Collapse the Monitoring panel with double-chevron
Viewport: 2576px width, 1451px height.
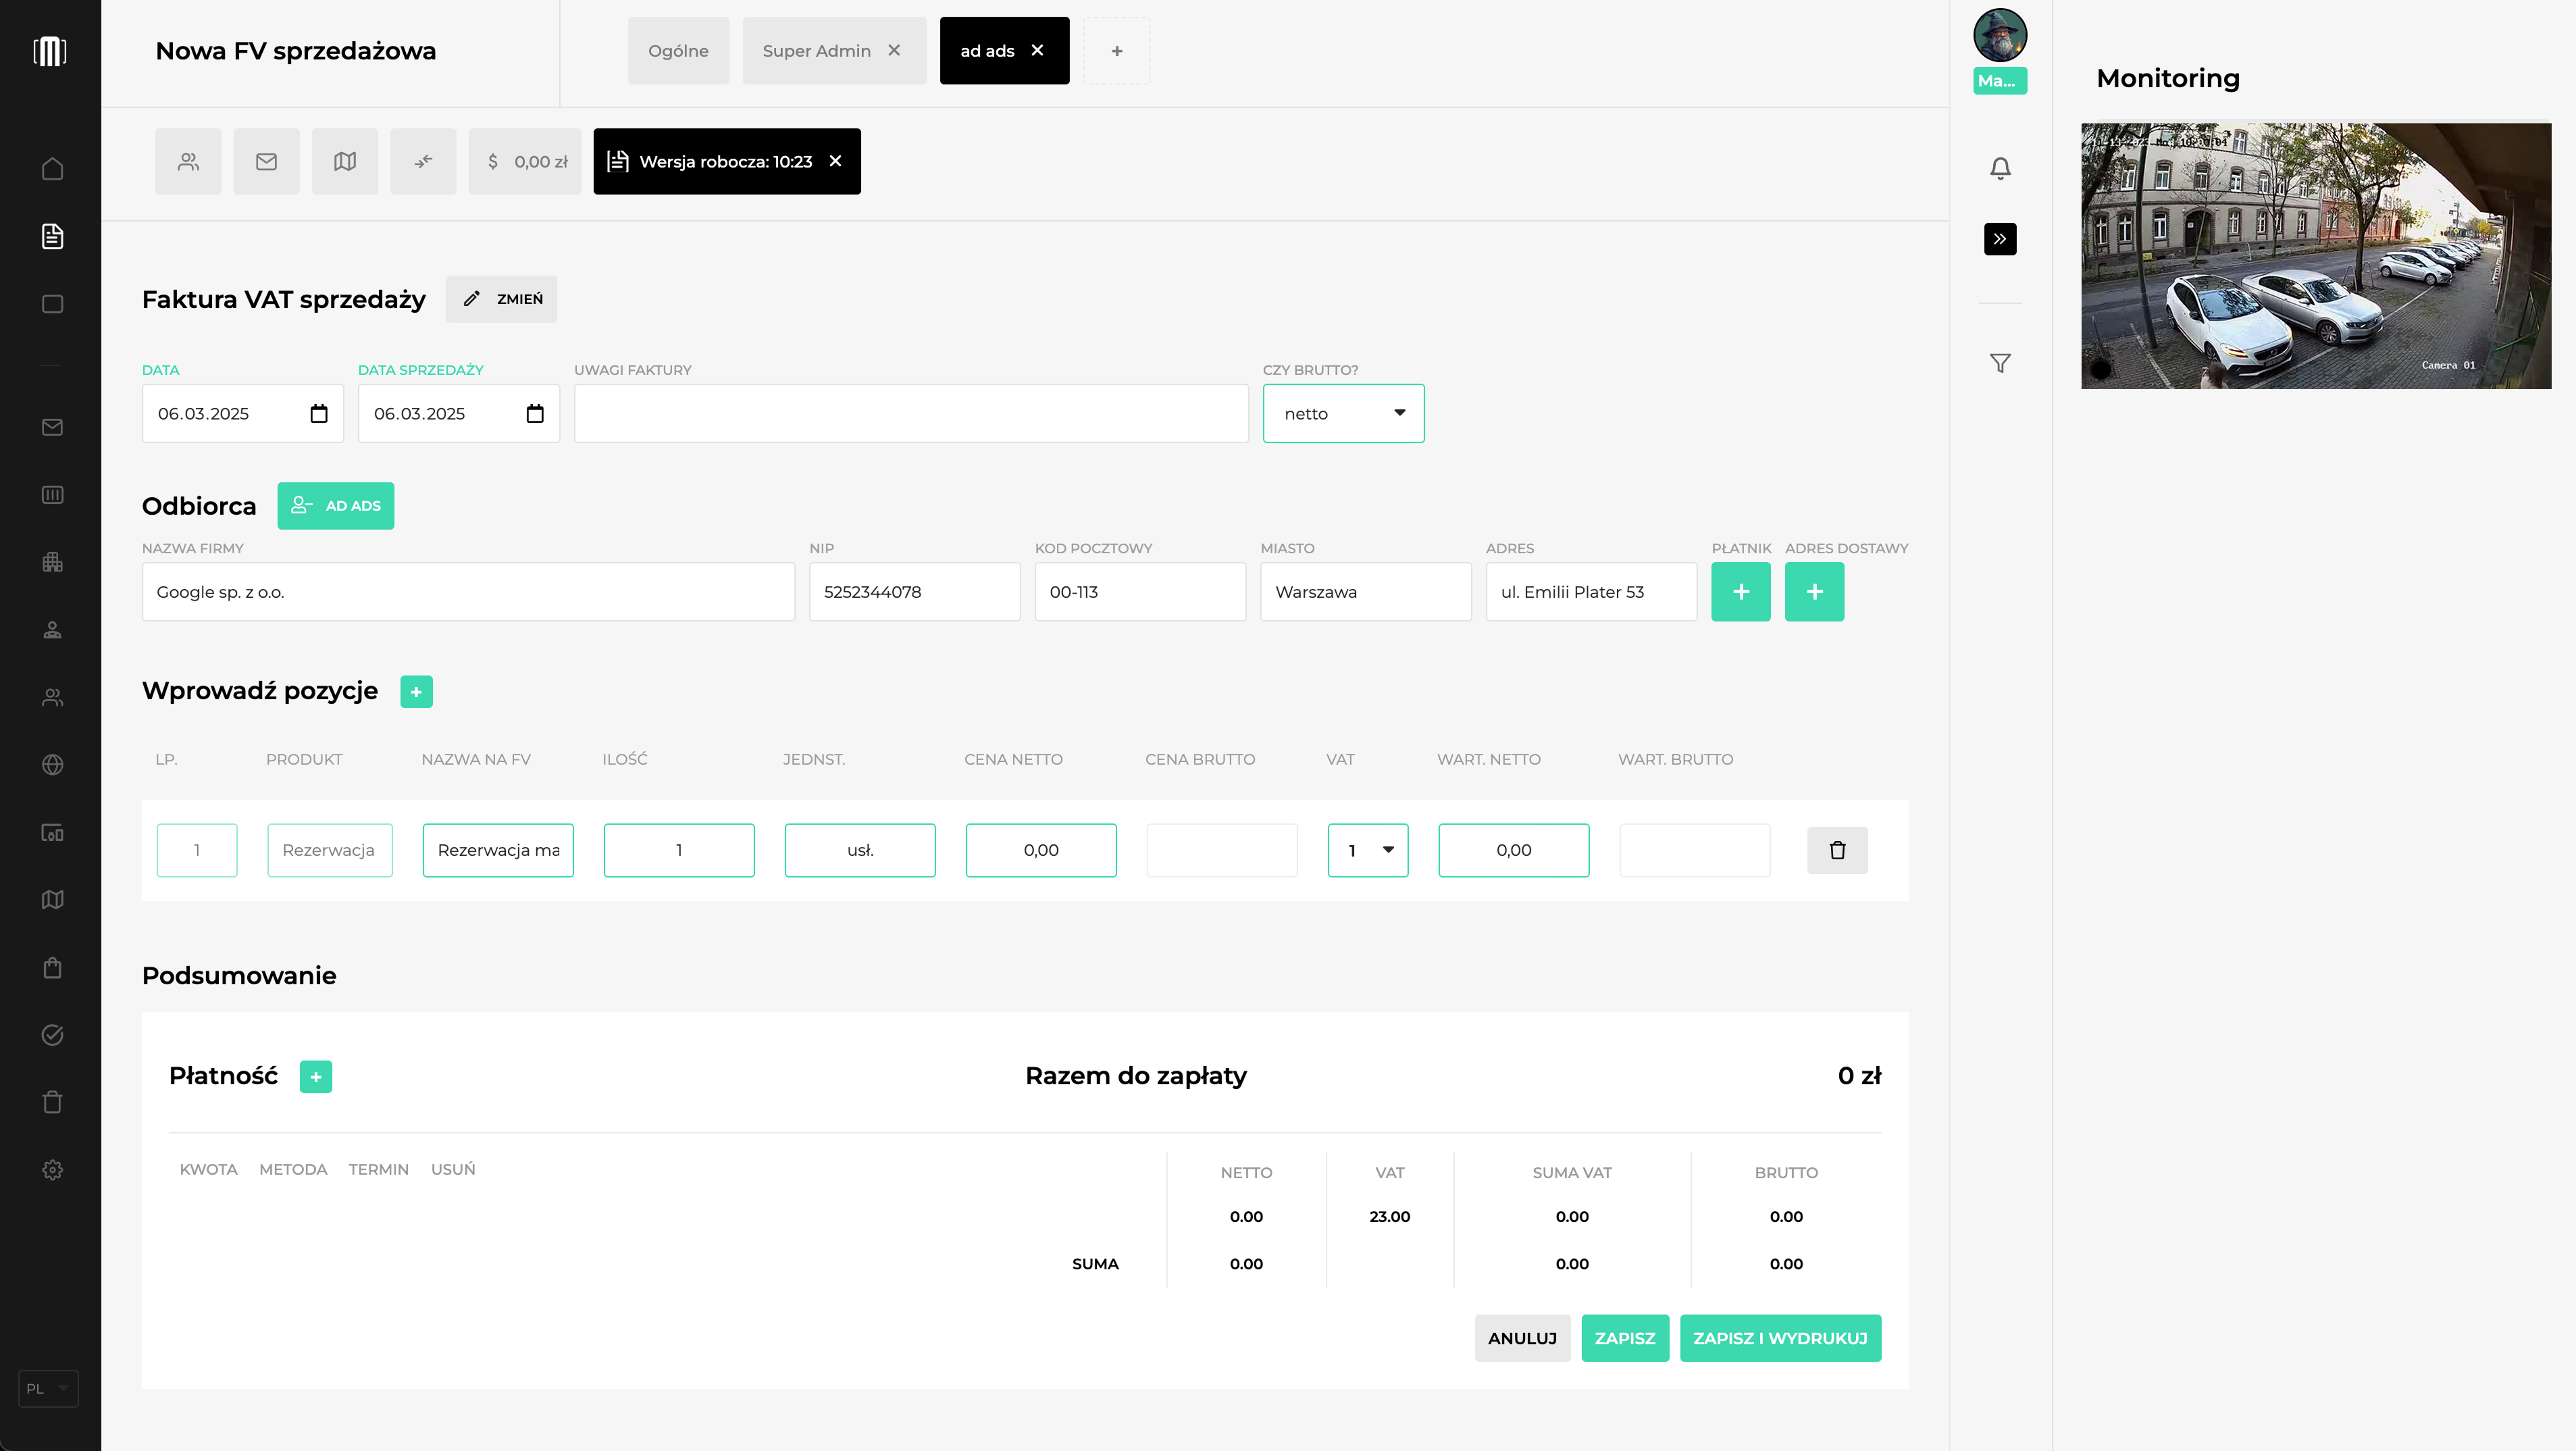[2000, 239]
